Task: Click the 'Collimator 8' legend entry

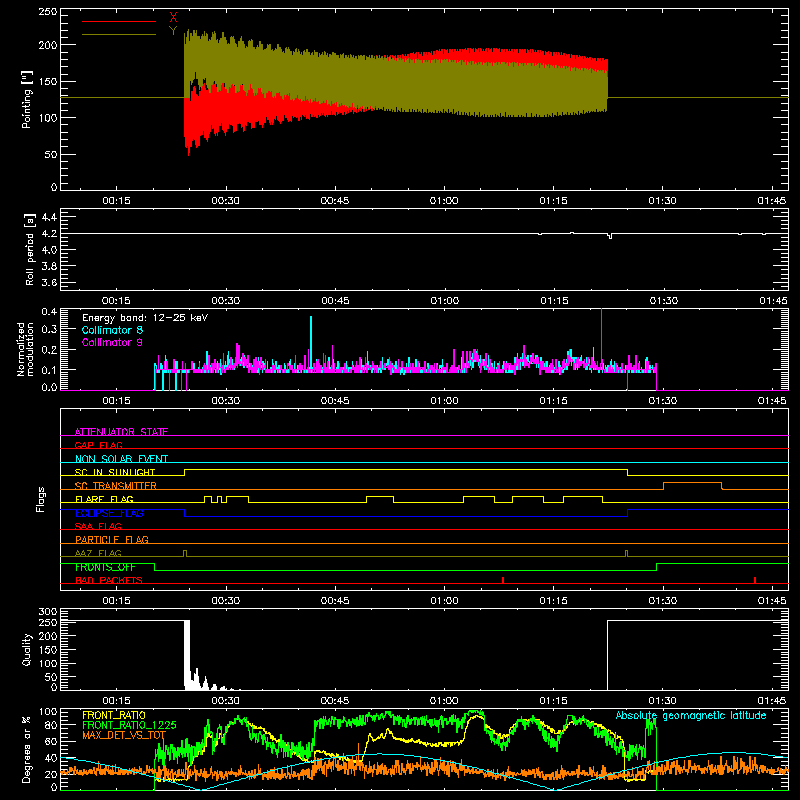Action: 112,330
